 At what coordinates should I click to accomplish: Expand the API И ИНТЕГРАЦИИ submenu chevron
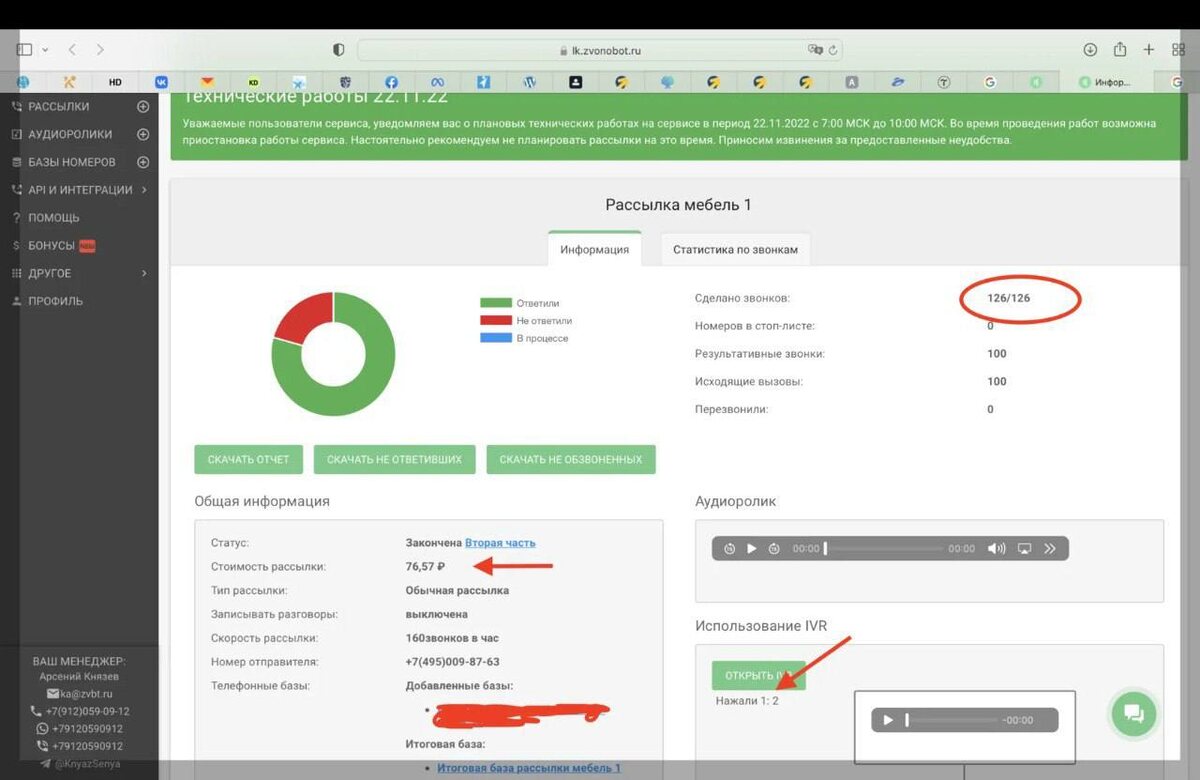click(145, 189)
